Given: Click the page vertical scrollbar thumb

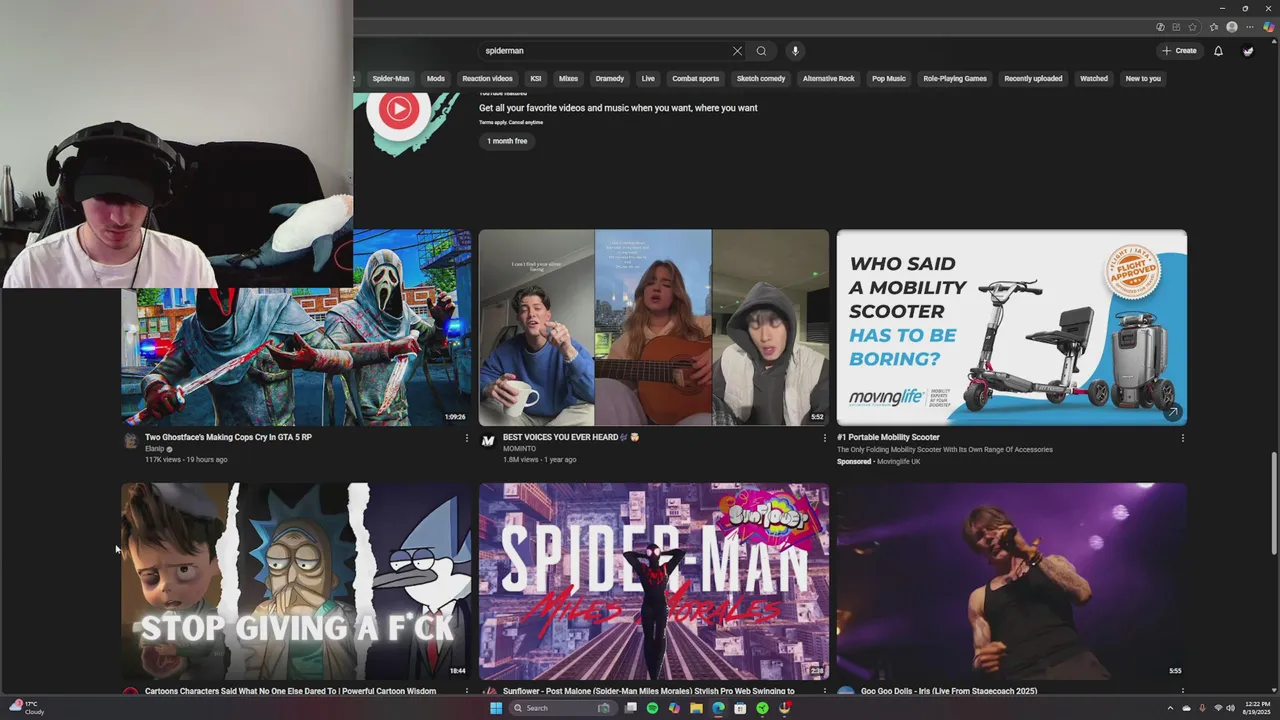Looking at the screenshot, I should (1273, 503).
